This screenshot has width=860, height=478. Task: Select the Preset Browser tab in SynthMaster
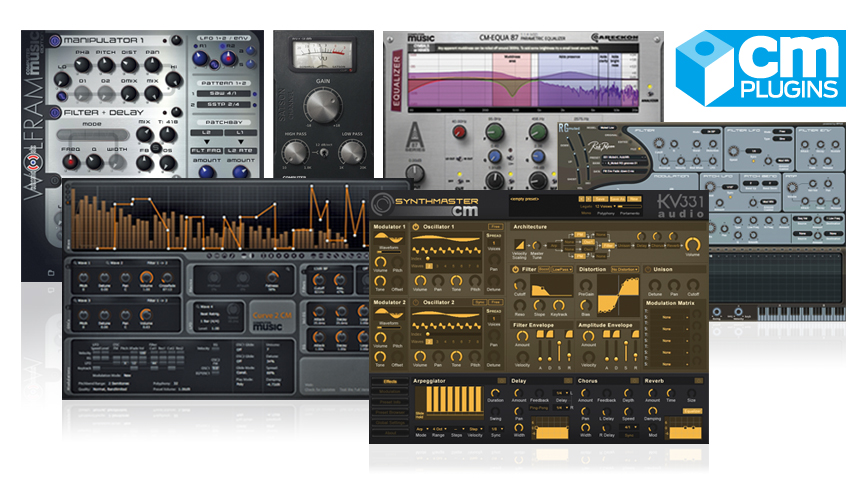point(390,412)
